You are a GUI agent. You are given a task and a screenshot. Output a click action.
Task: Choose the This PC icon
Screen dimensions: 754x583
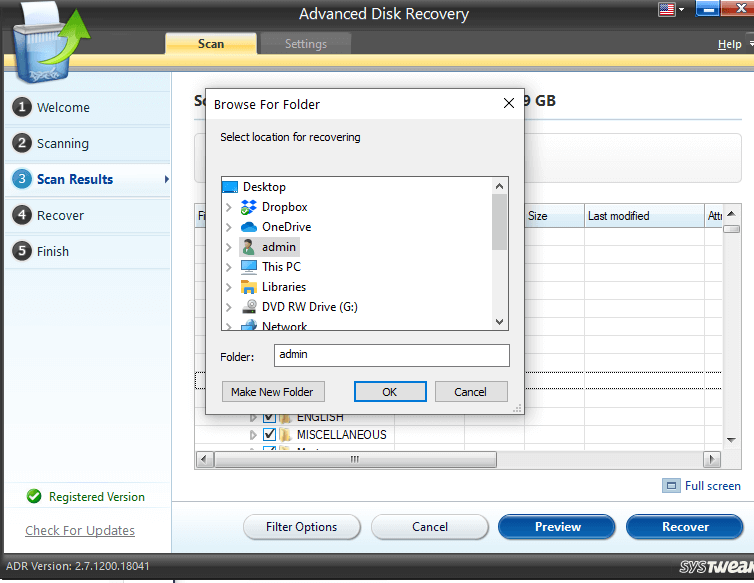(x=249, y=267)
